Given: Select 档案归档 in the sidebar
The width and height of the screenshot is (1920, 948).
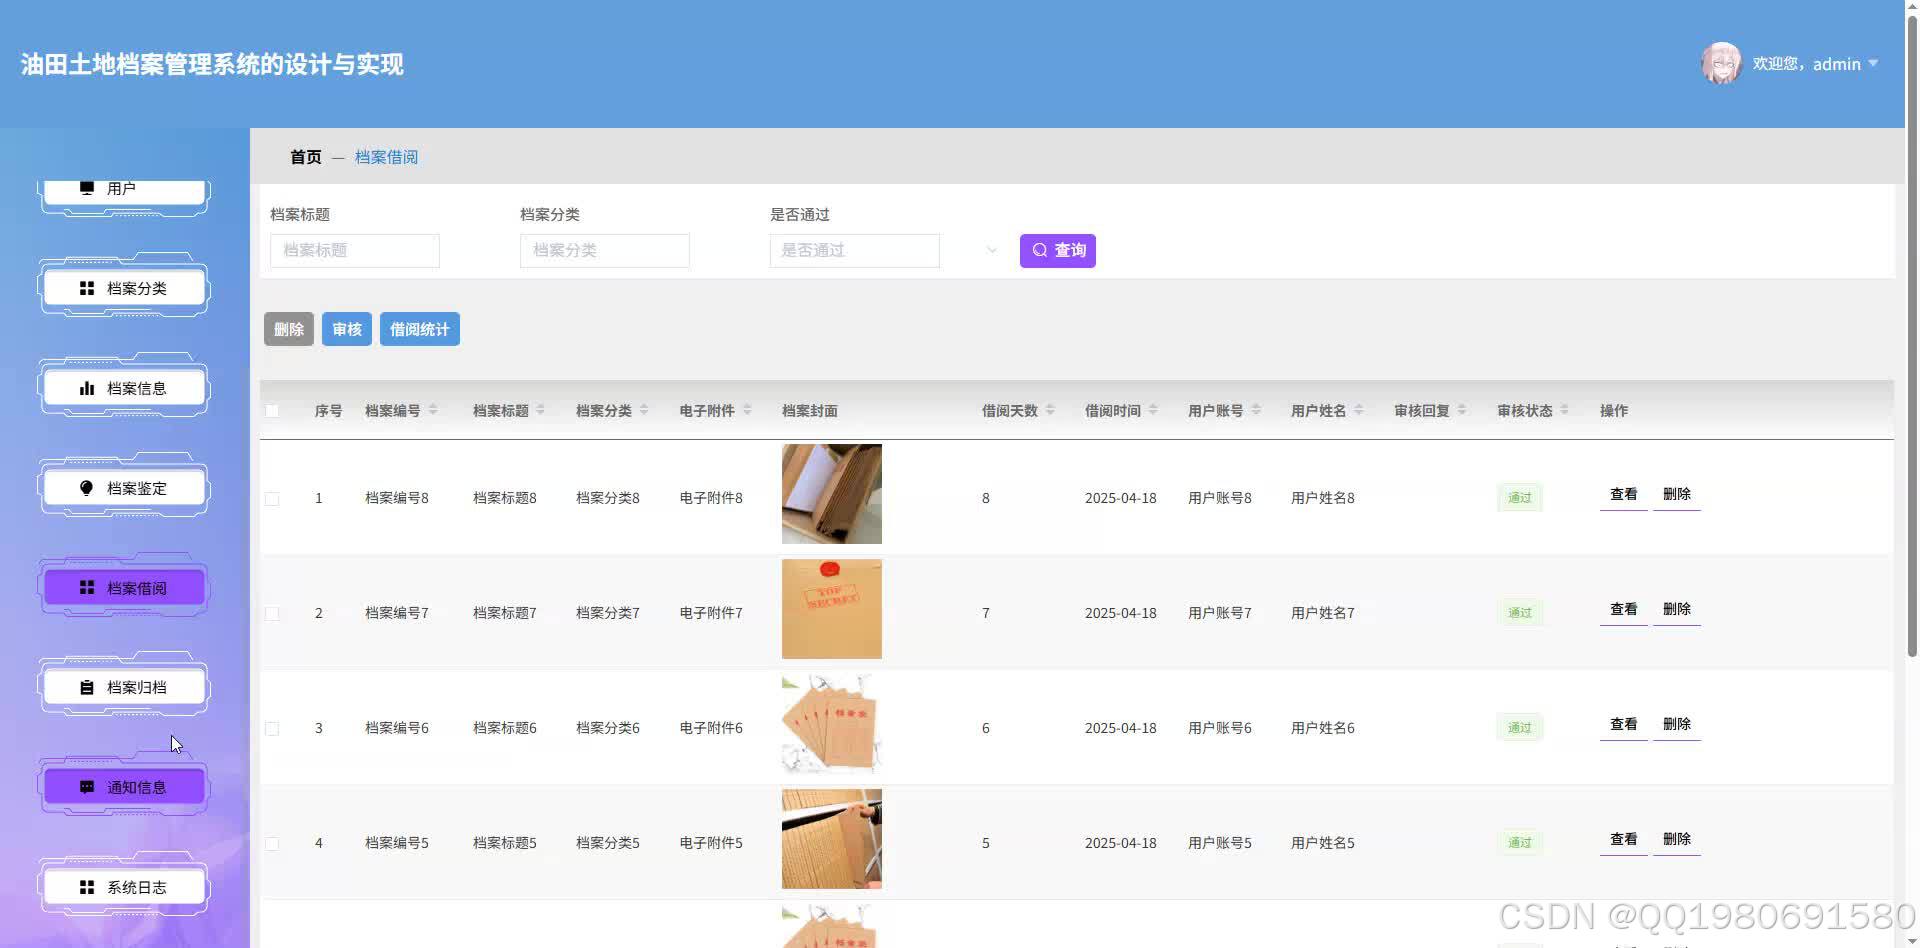Looking at the screenshot, I should 123,687.
